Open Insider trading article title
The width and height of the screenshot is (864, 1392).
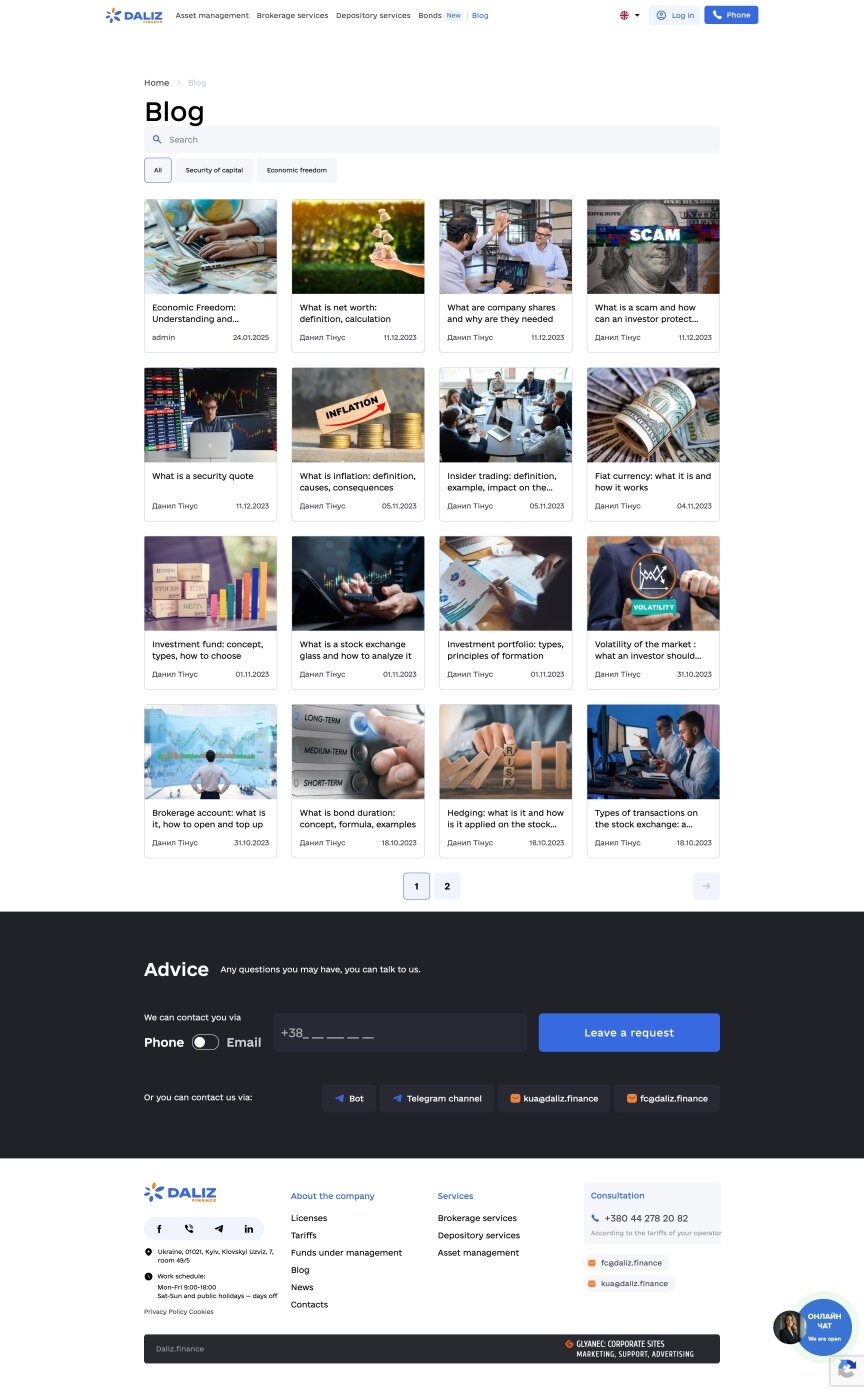(x=501, y=482)
